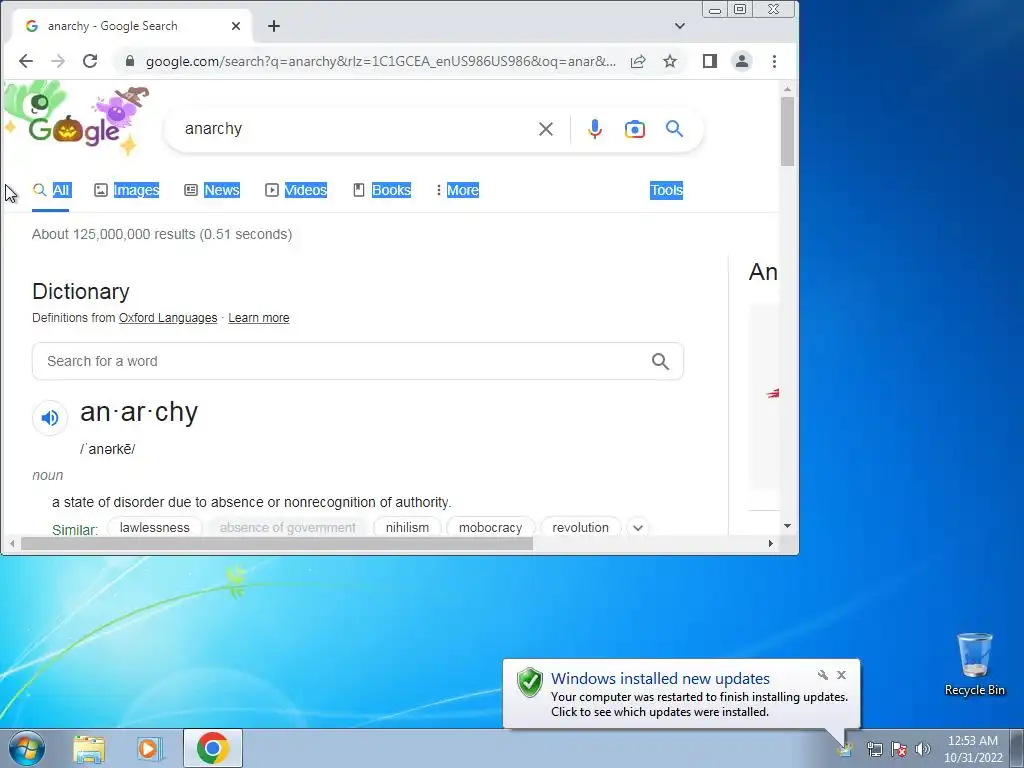Click the scroll left arrow

pyautogui.click(x=12, y=543)
